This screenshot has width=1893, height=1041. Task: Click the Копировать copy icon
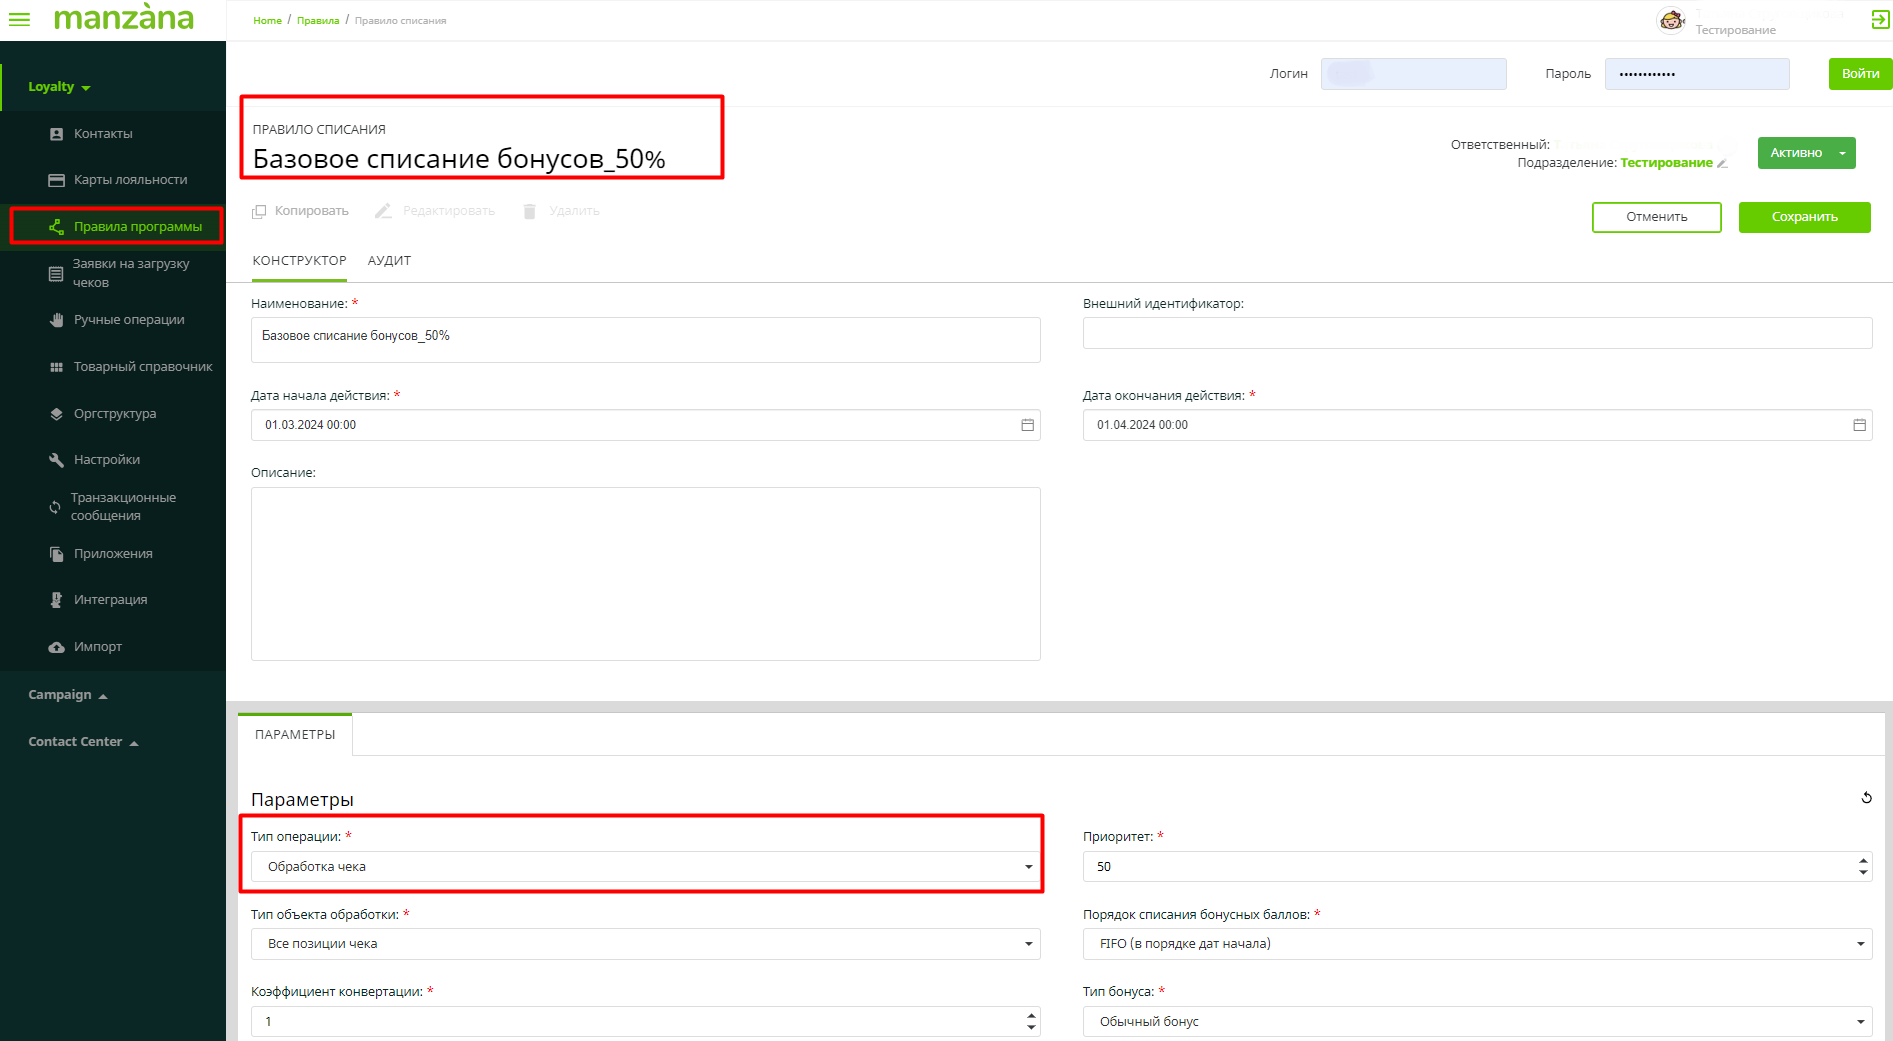[x=259, y=211]
